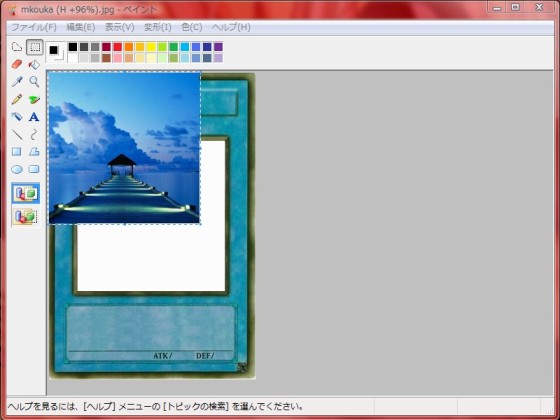Viewport: 560px width, 420px height.
Task: Select the Magnifier tool
Action: (34, 82)
